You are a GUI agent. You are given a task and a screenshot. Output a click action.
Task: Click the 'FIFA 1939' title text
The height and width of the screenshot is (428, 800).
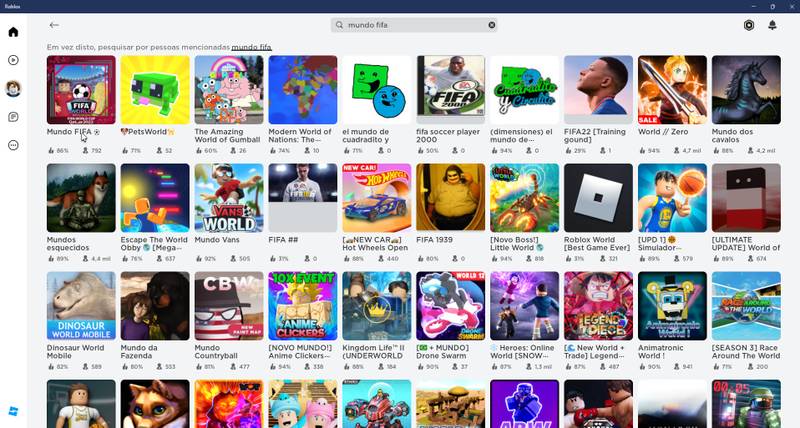click(434, 240)
